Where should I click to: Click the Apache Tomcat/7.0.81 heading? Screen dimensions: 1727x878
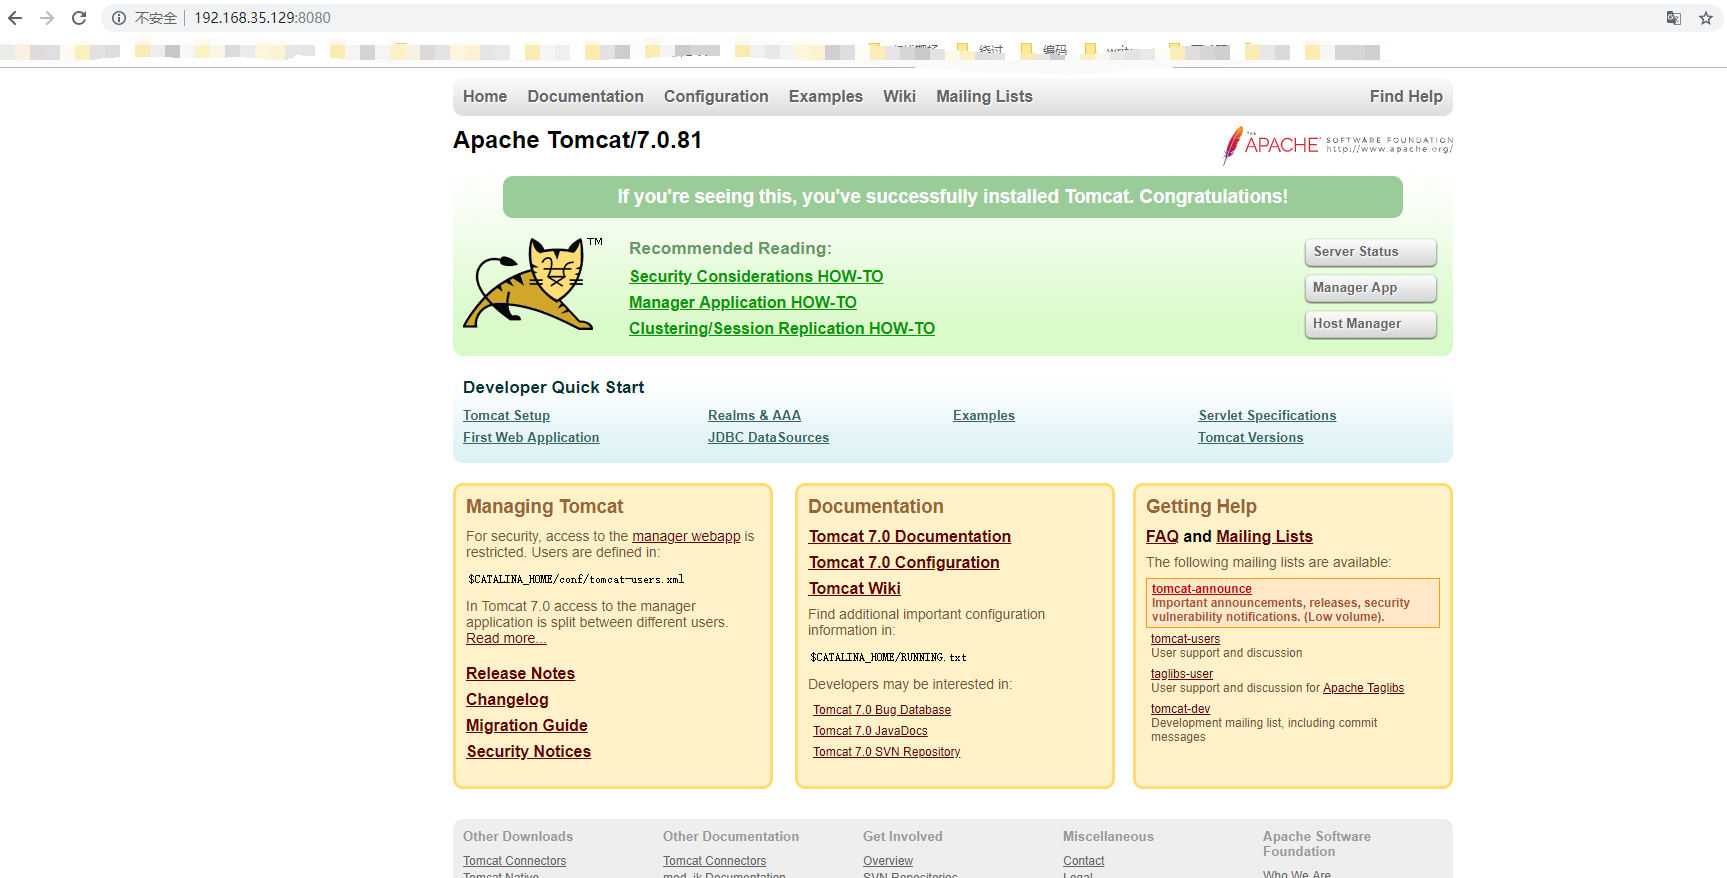[x=577, y=140]
